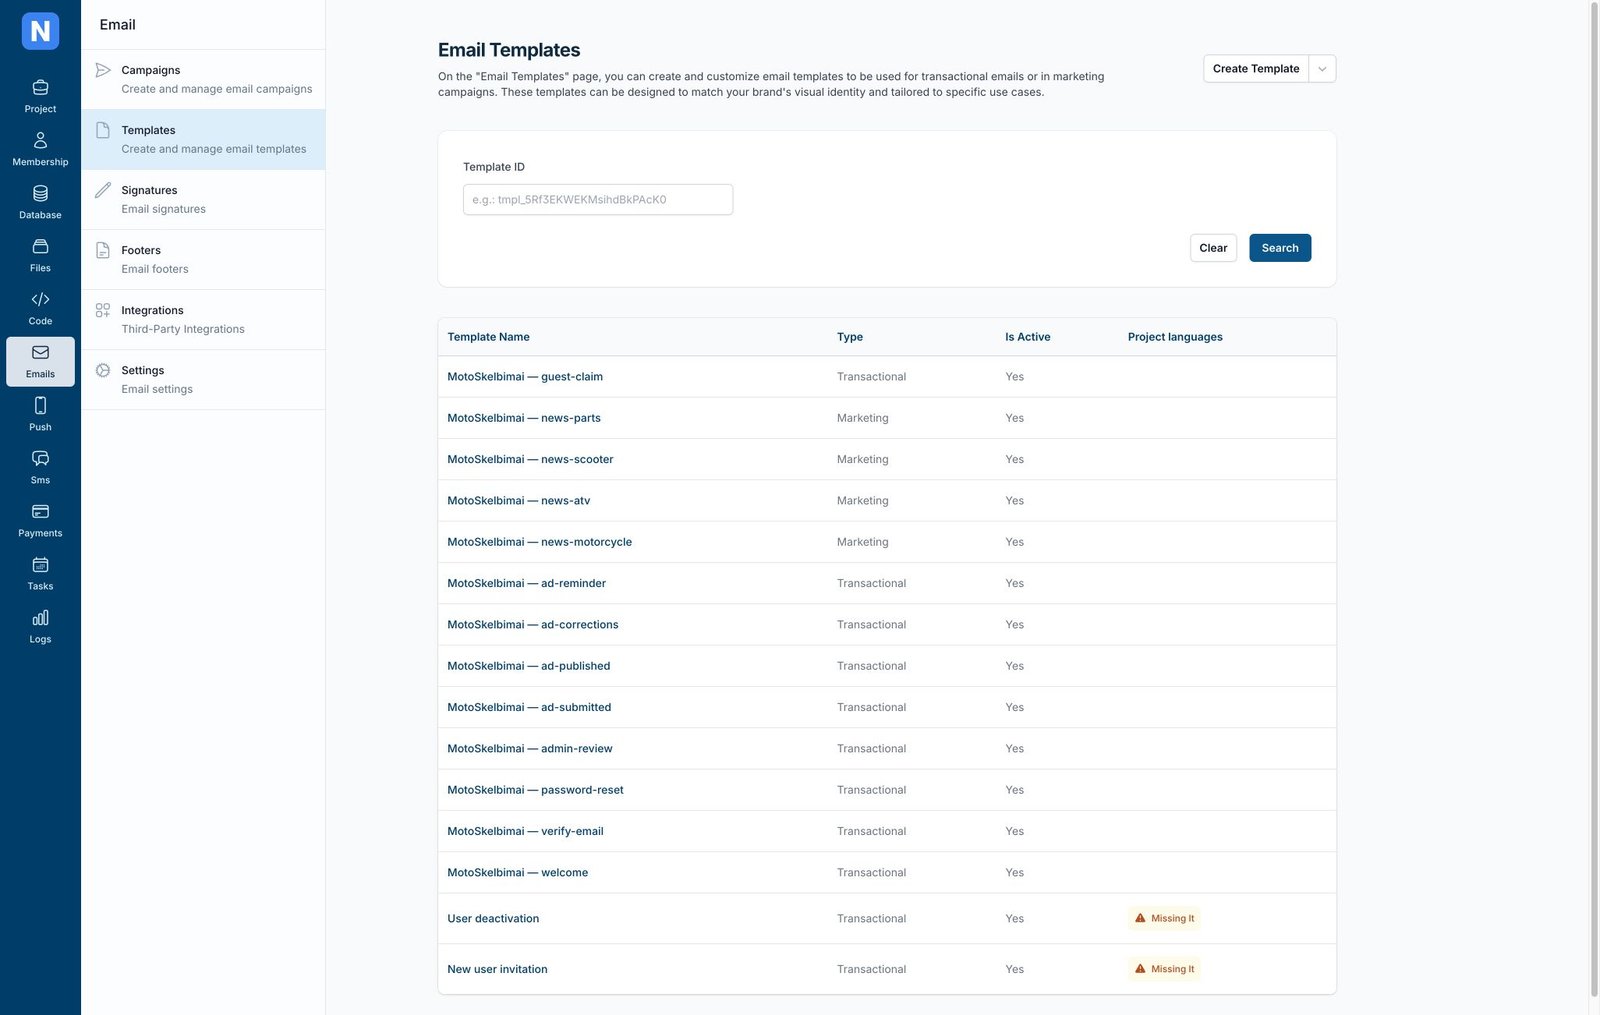Open the MotoSkelbimai — guest-claim template
This screenshot has width=1600, height=1015.
click(525, 377)
